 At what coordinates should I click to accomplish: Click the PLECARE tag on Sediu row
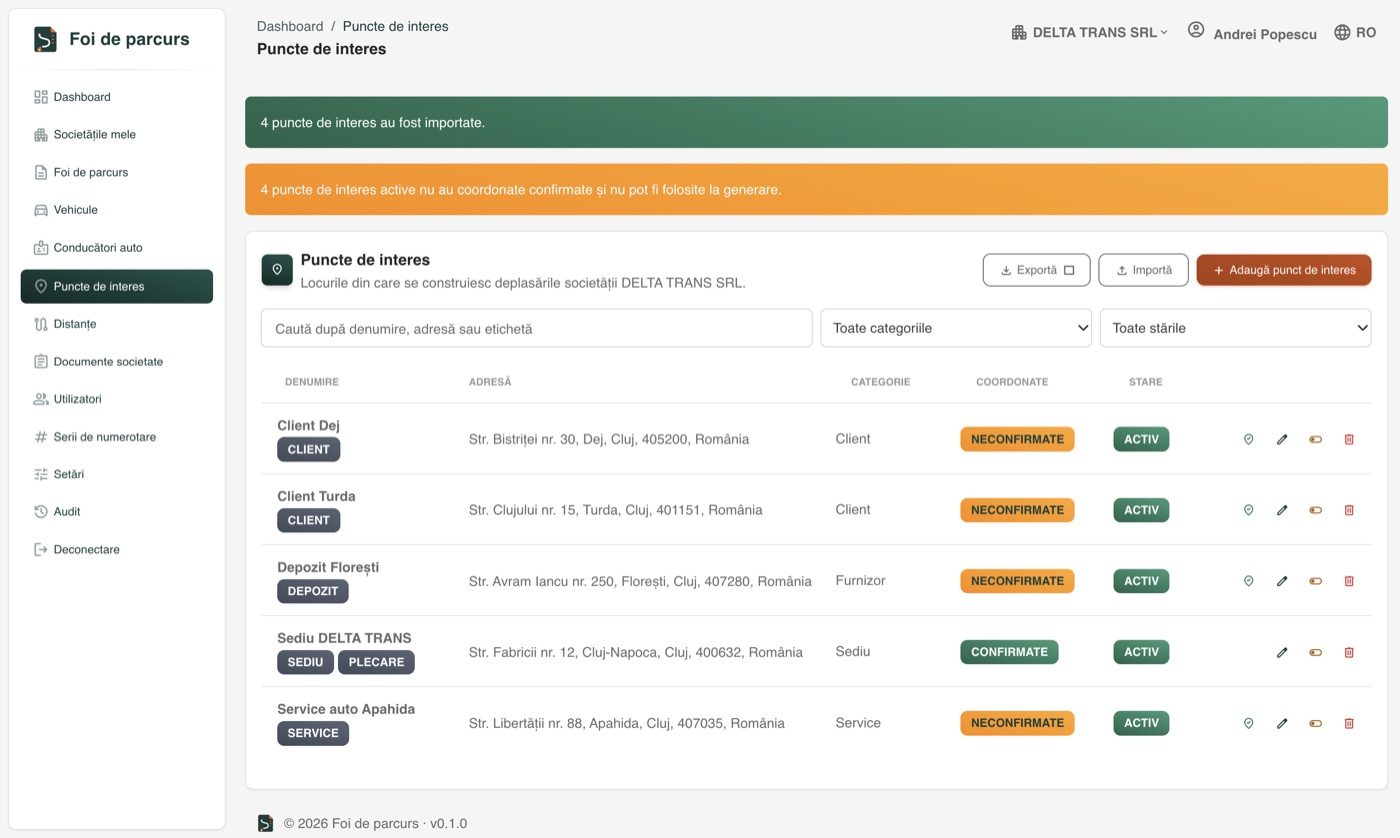tap(376, 662)
